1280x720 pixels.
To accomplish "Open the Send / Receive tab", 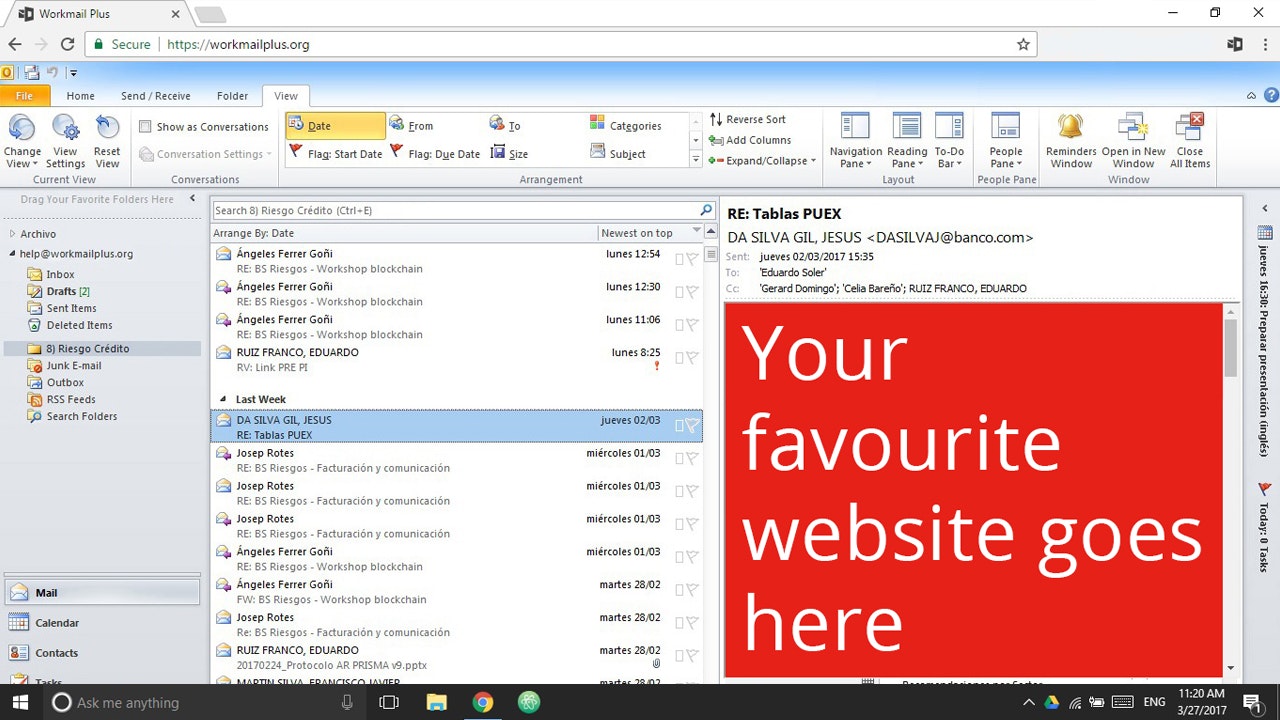I will pos(155,95).
